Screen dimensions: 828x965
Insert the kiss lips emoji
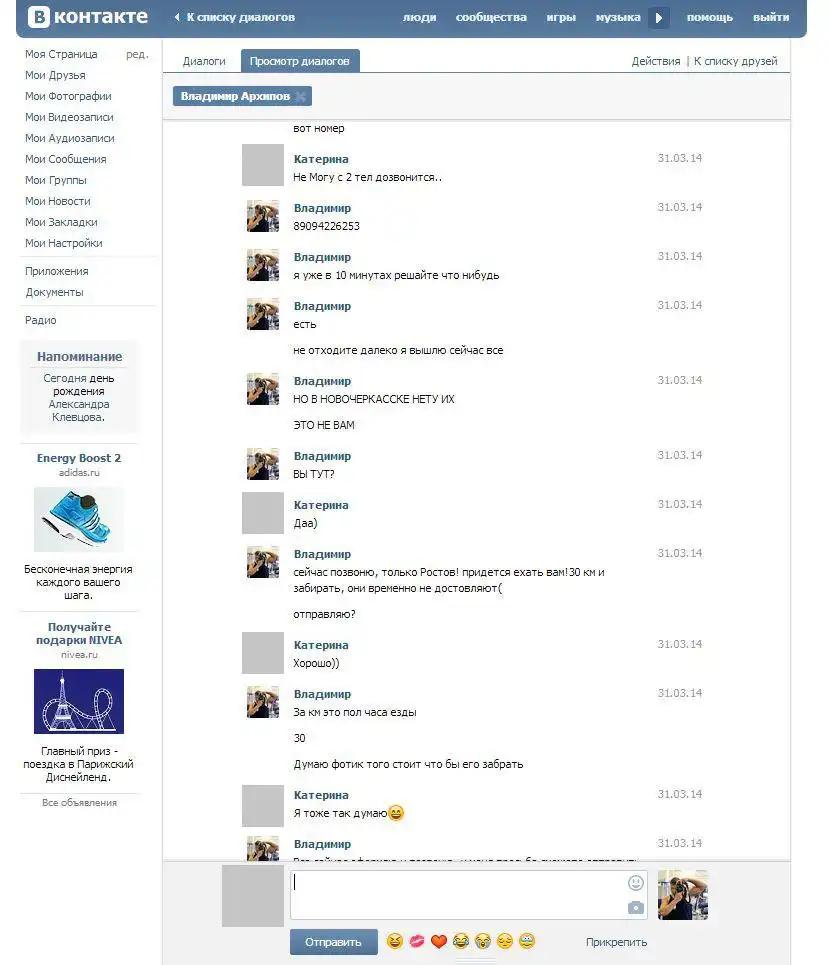click(x=417, y=942)
